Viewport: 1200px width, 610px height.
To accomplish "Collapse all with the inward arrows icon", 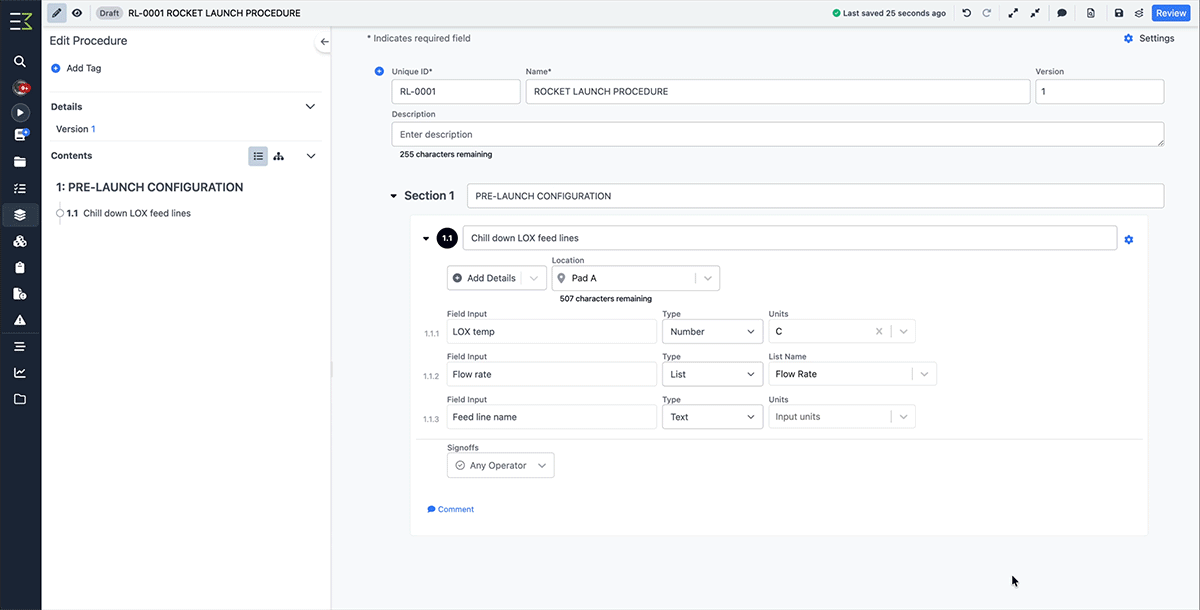I will pos(1035,13).
